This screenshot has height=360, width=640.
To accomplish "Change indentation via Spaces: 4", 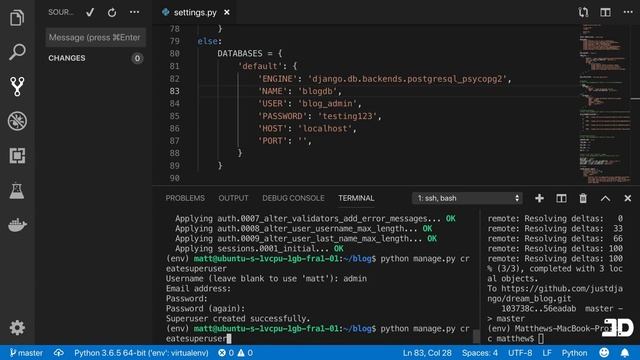I will tap(480, 353).
